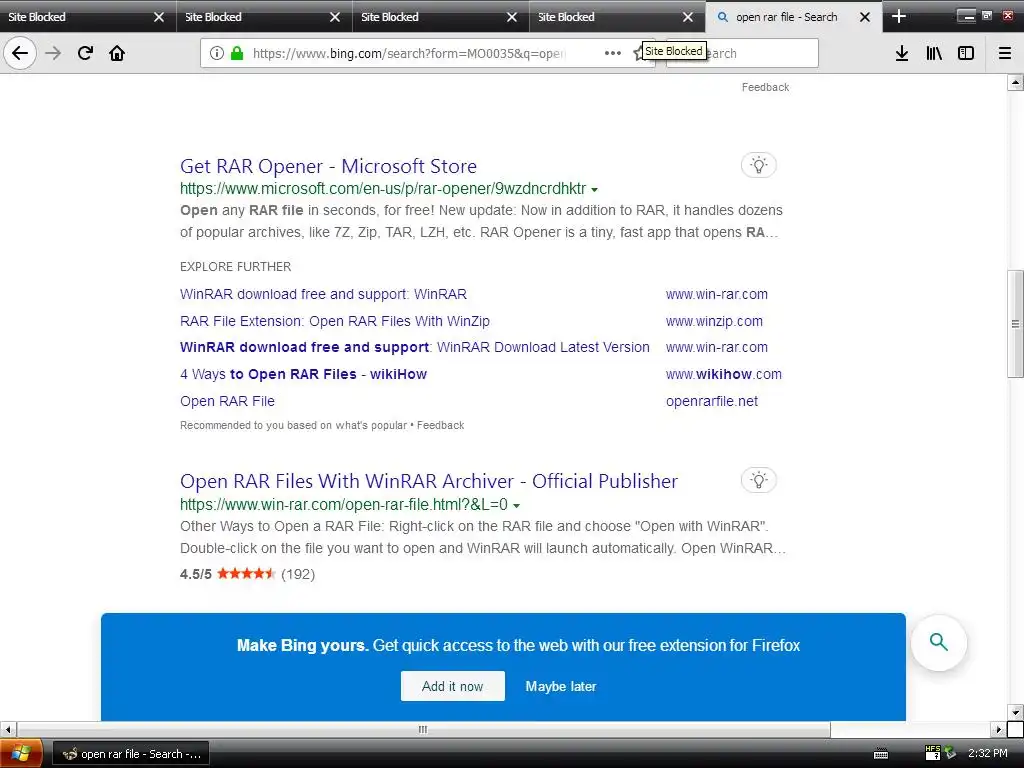Image resolution: width=1024 pixels, height=768 pixels.
Task: Expand dropdown arrow after win-rar.com URL
Action: coord(517,505)
